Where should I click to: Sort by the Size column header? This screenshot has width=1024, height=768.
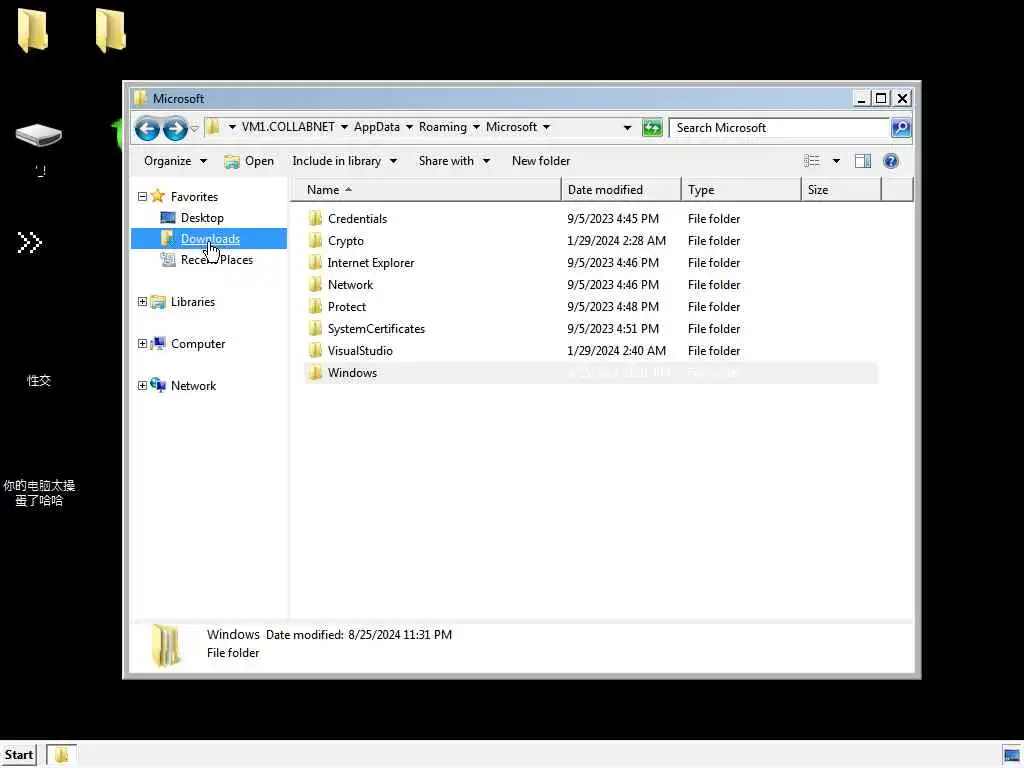tap(841, 189)
